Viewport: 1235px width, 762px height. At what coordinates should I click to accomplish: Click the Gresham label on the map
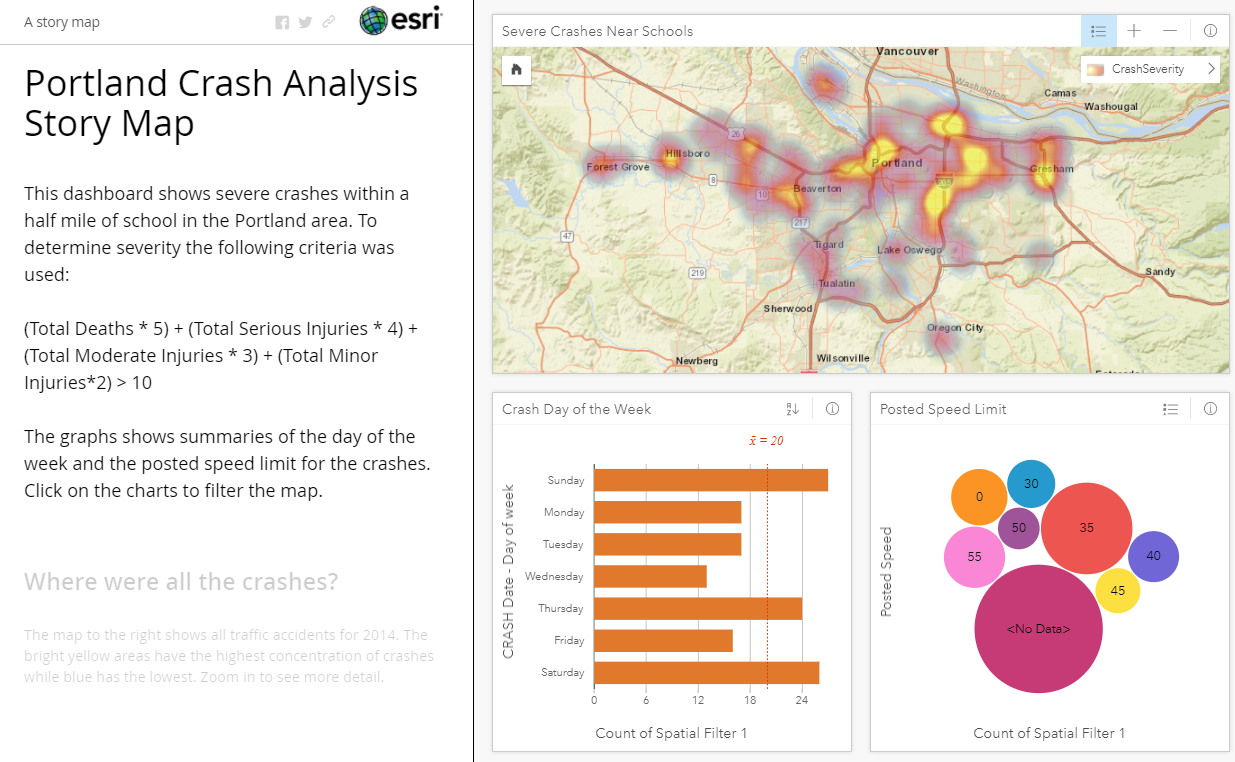pyautogui.click(x=1051, y=169)
